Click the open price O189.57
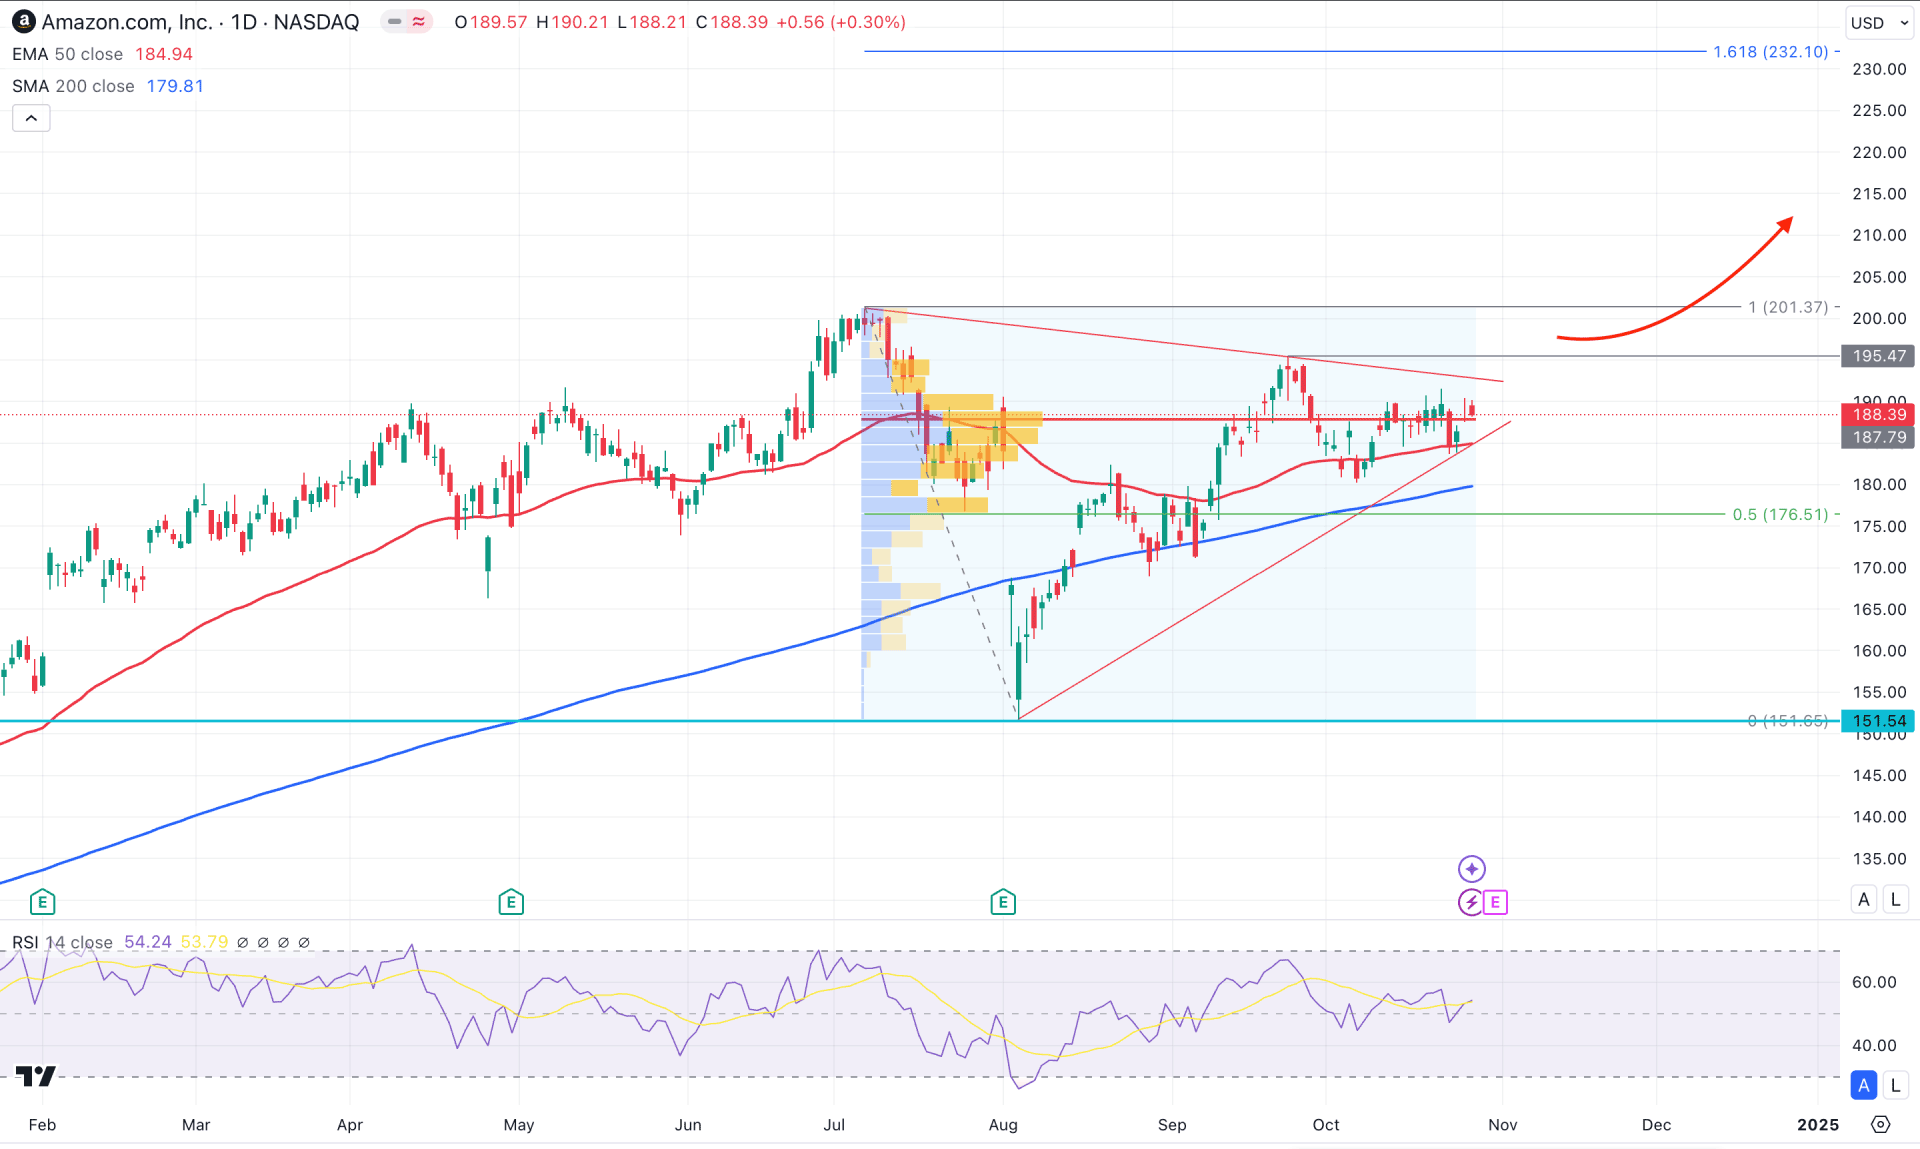This screenshot has width=1920, height=1149. coord(490,22)
